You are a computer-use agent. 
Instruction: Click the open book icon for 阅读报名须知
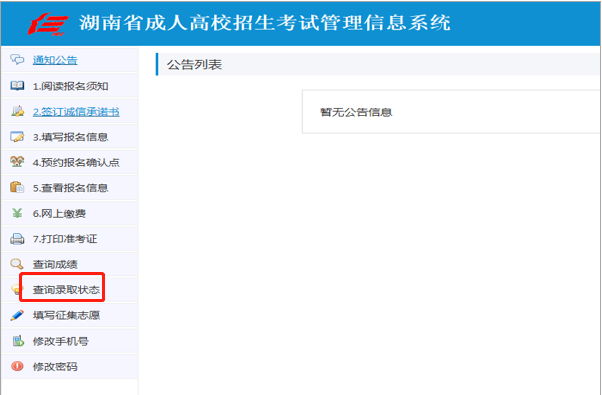pyautogui.click(x=17, y=86)
